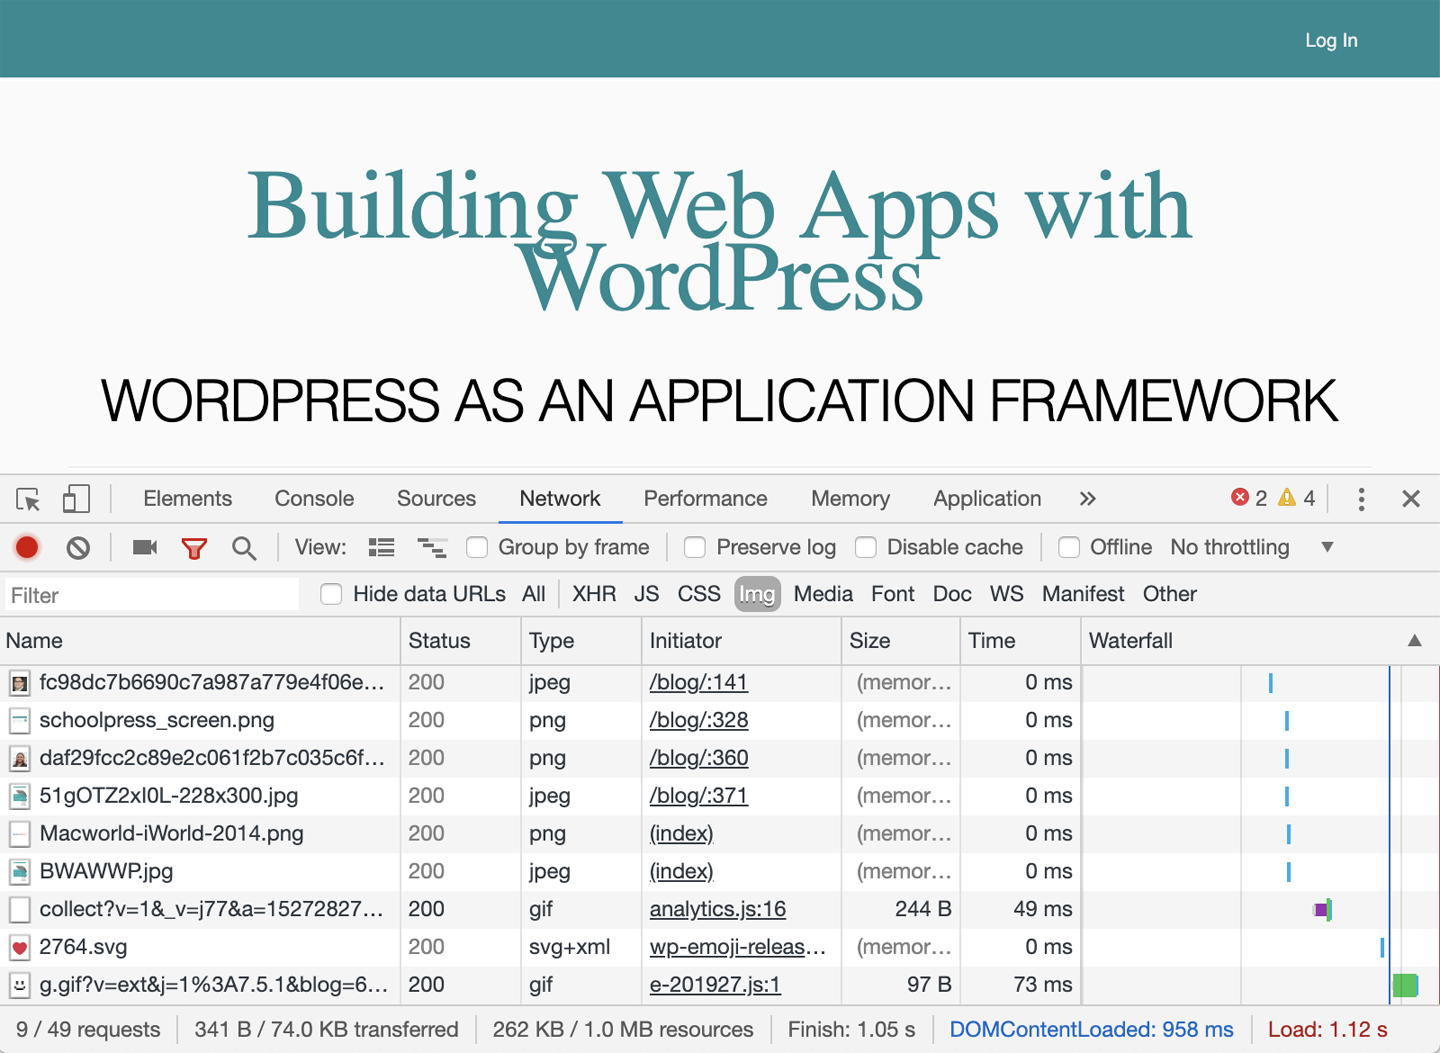
Task: Click the Log In link
Action: pos(1331,40)
